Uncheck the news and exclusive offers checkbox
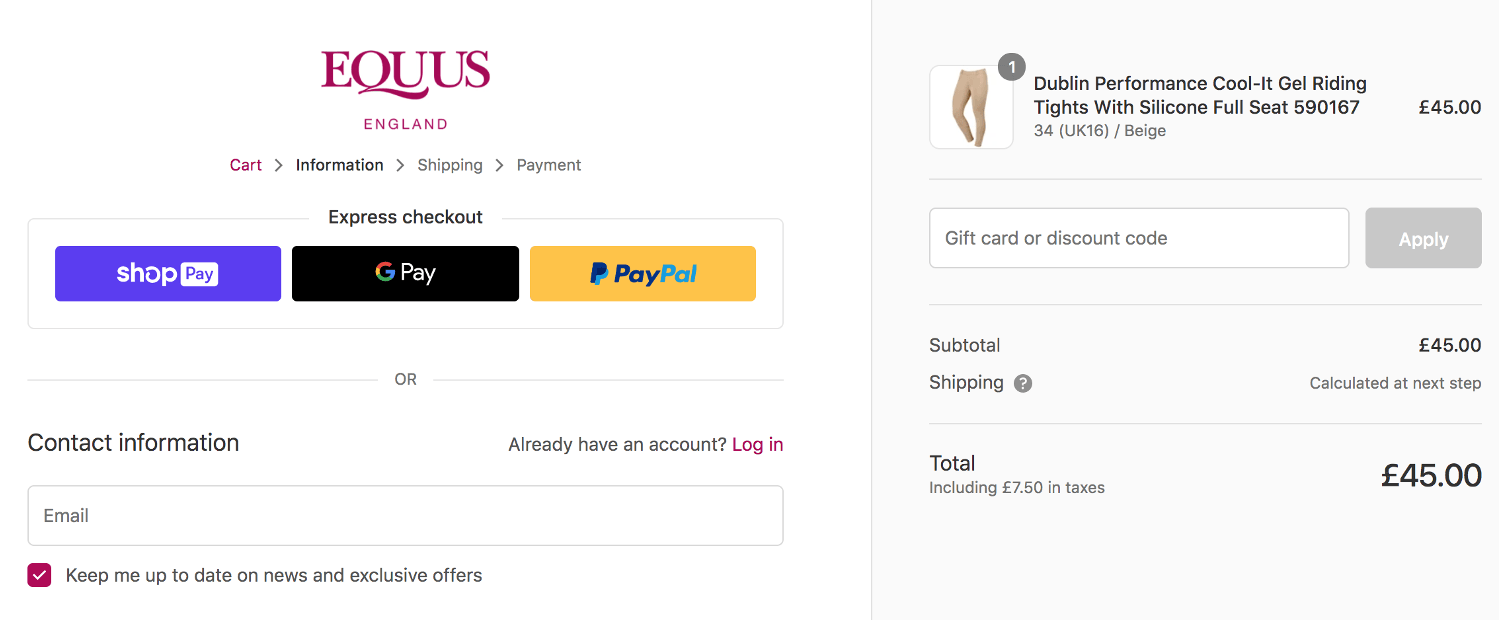1500x620 pixels. (39, 575)
